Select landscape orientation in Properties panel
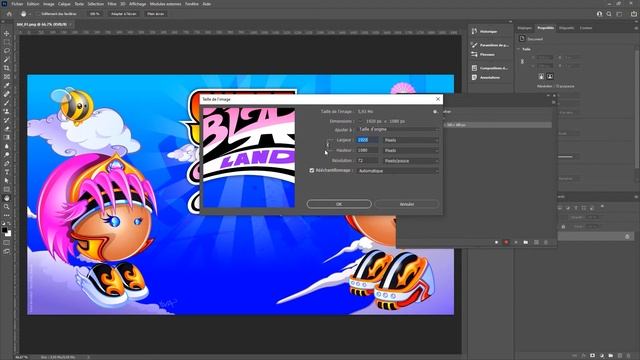640x360 pixels. coord(550,76)
